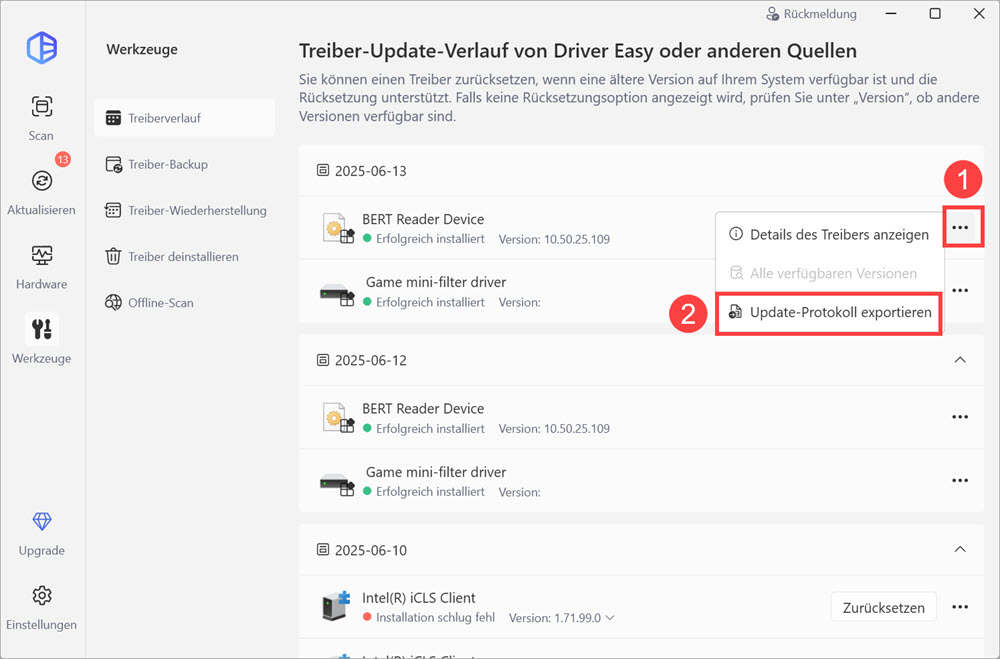Click the Intel(R) iCLS Client device icon
The image size is (1000, 659).
336,607
